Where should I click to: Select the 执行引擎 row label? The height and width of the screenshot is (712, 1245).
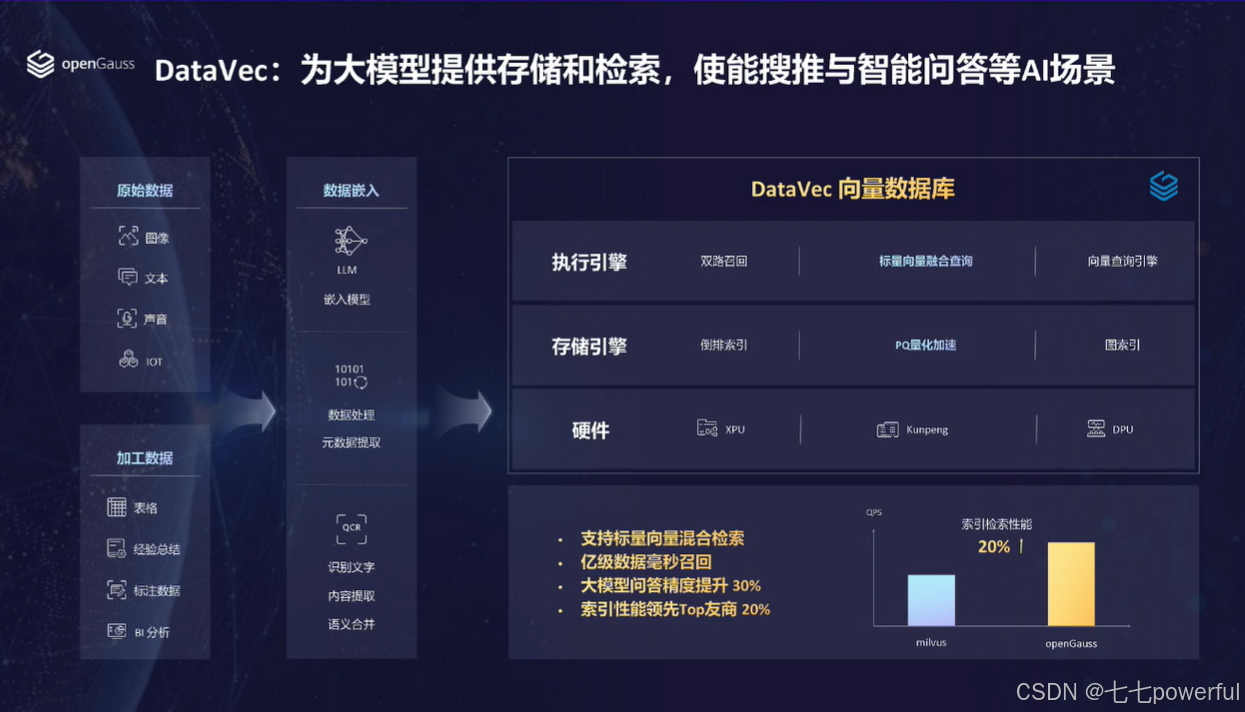coord(590,262)
